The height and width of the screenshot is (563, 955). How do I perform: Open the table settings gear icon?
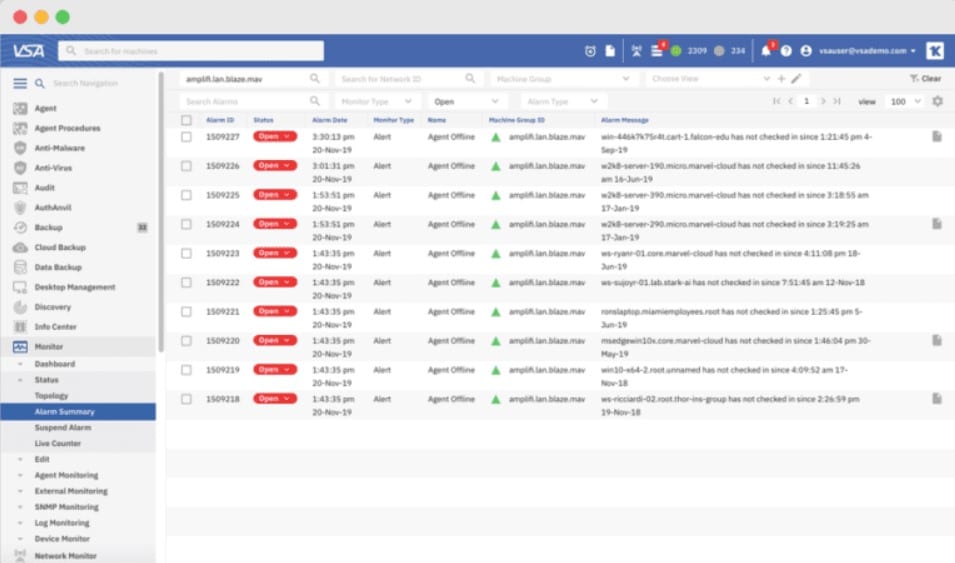click(937, 101)
